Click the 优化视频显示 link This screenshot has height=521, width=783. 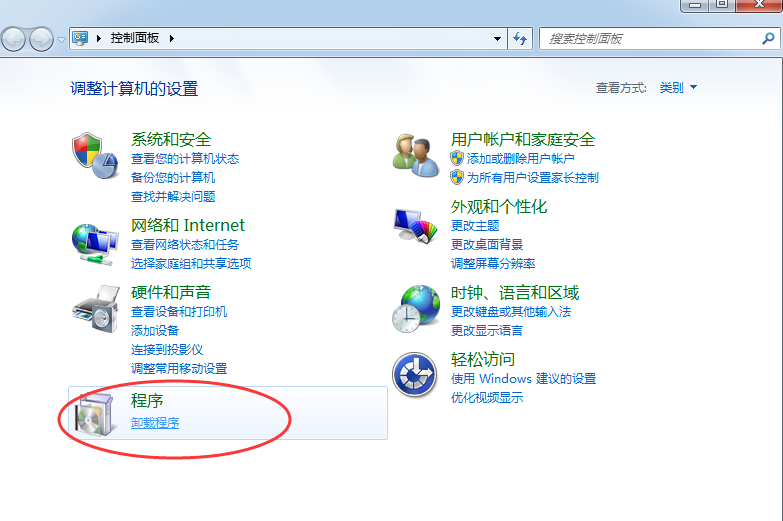487,398
